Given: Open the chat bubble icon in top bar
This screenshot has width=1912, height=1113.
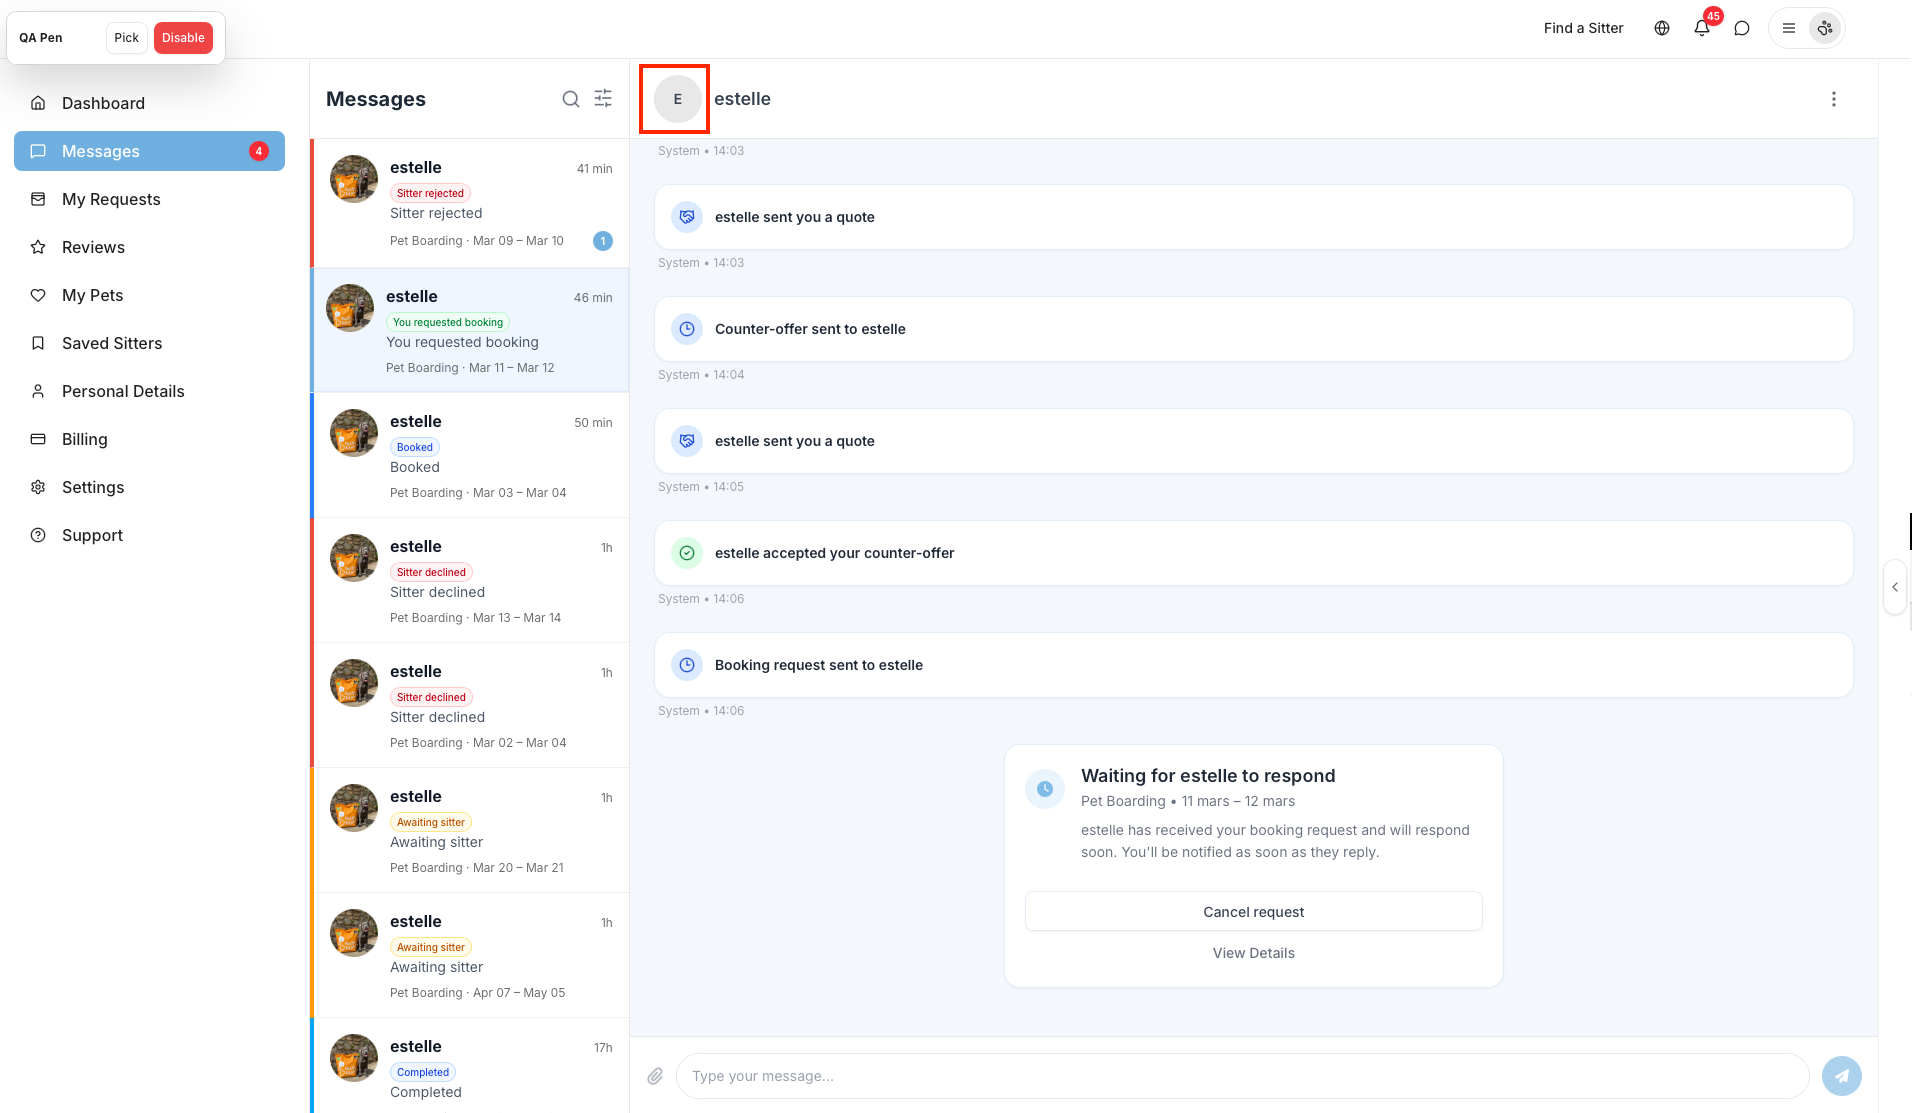Looking at the screenshot, I should coord(1741,28).
